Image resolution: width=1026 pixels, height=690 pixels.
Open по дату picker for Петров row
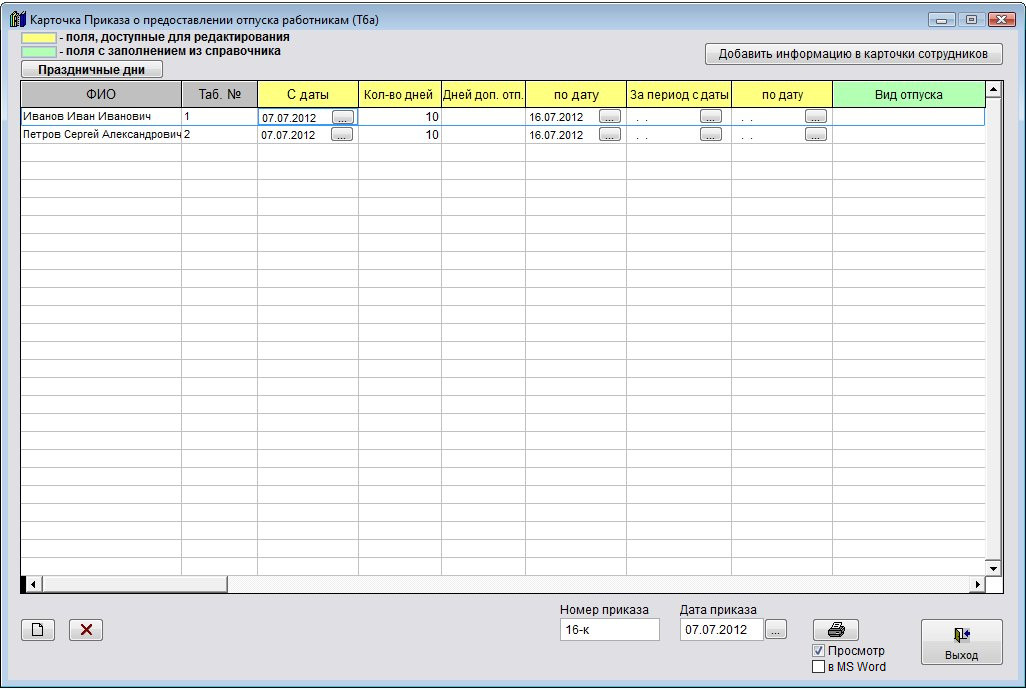pos(609,135)
